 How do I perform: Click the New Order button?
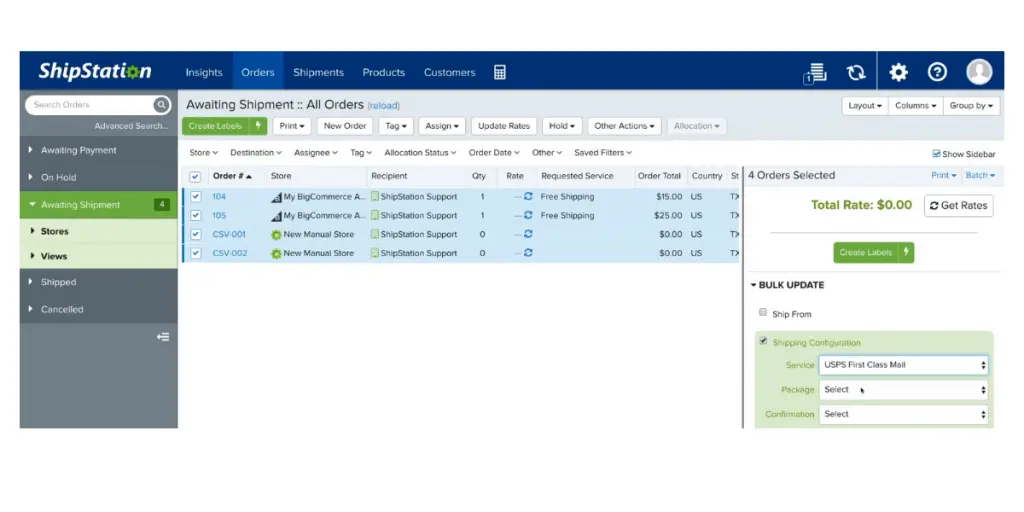(345, 126)
